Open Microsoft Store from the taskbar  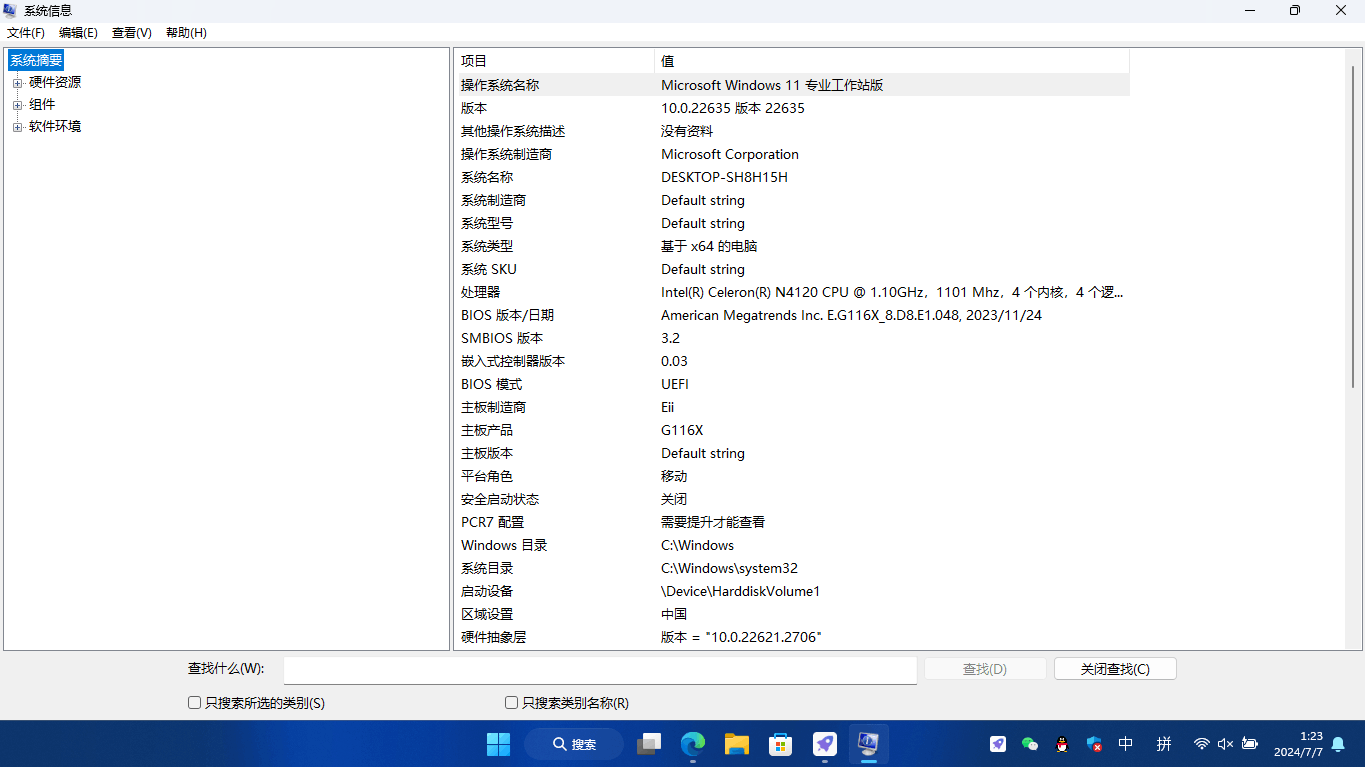click(781, 744)
